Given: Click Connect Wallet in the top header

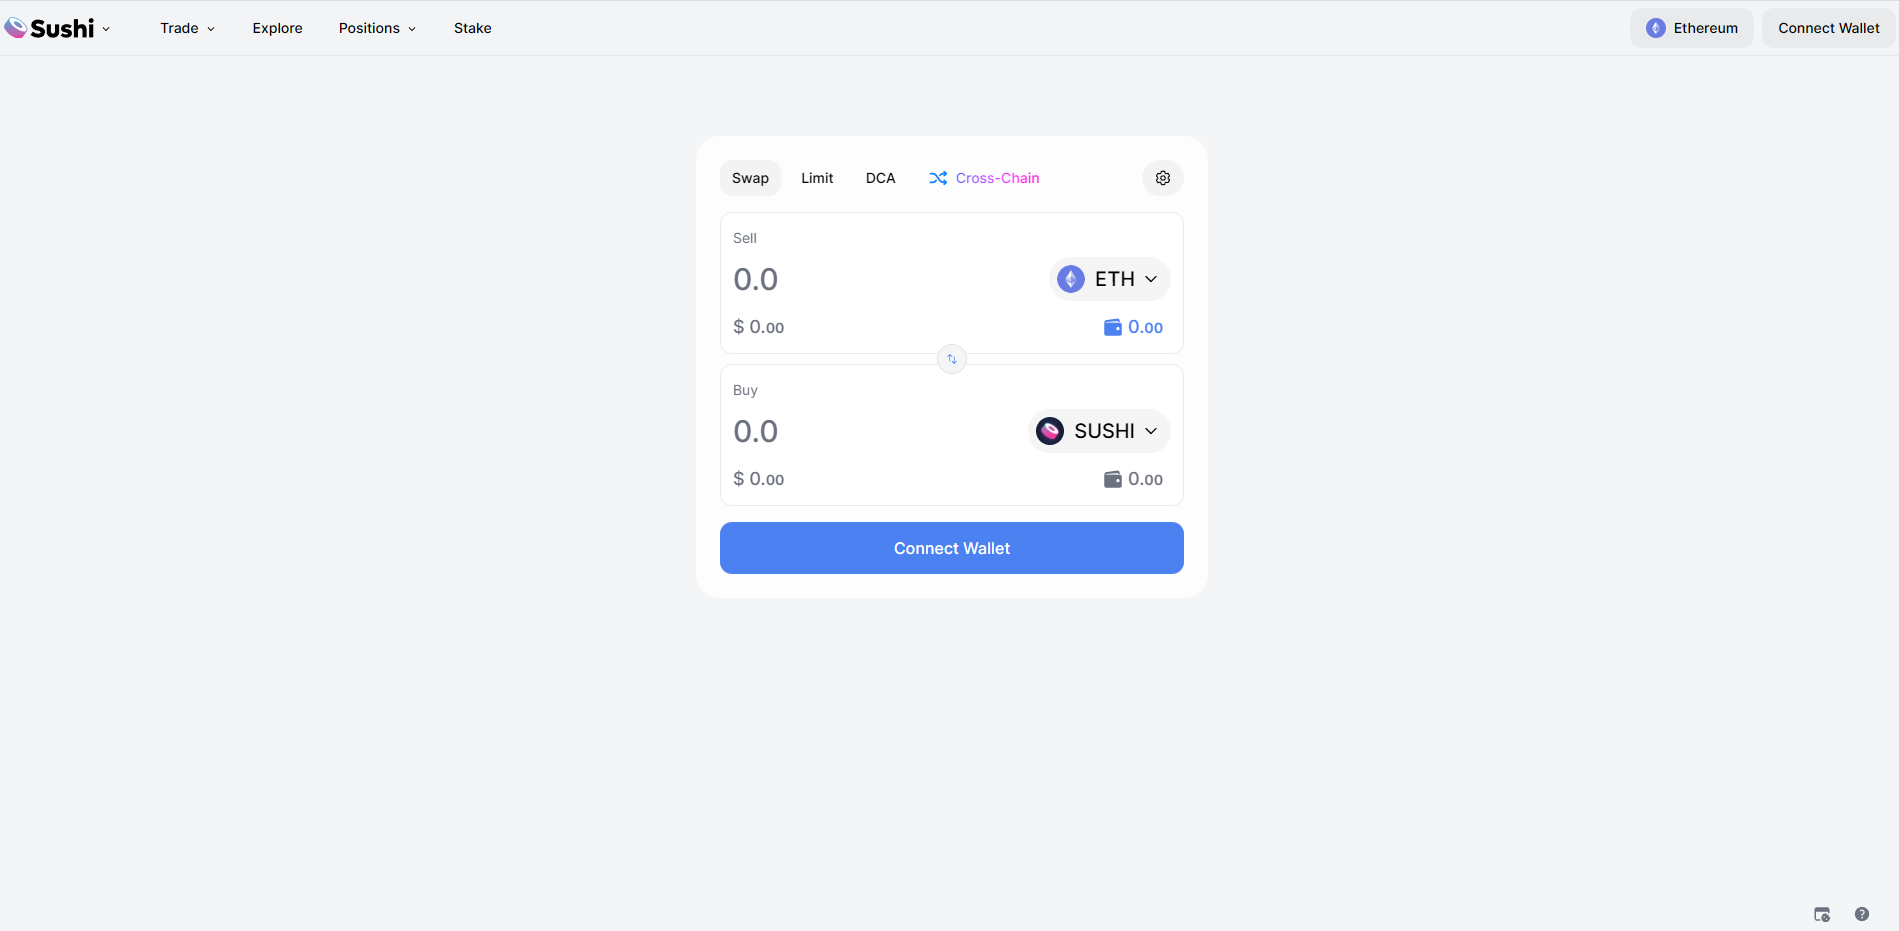Looking at the screenshot, I should pos(1828,28).
